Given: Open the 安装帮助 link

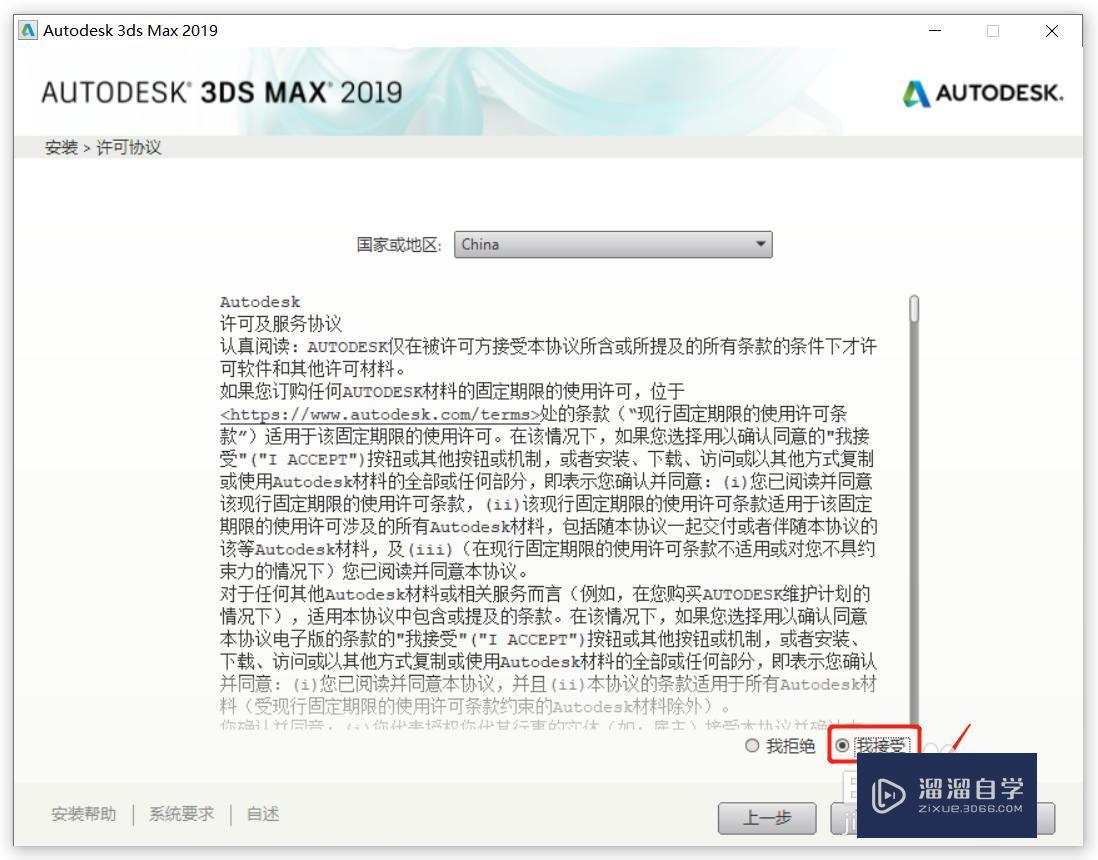Looking at the screenshot, I should point(83,814).
